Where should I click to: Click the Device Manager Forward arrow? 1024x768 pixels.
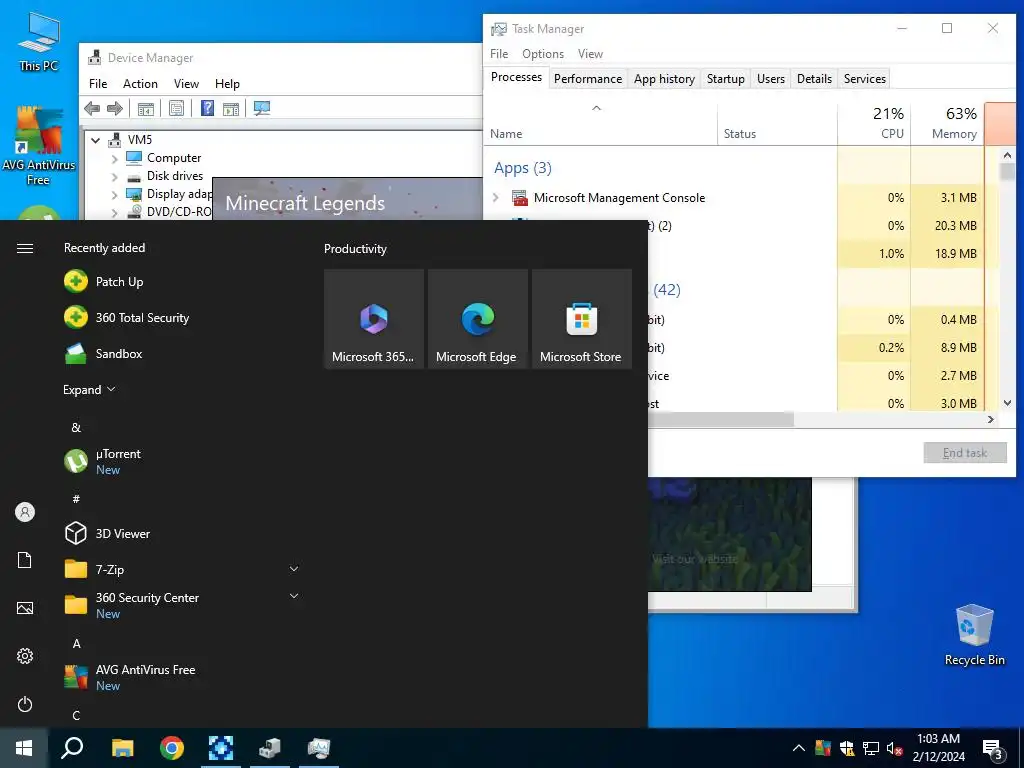coord(115,108)
